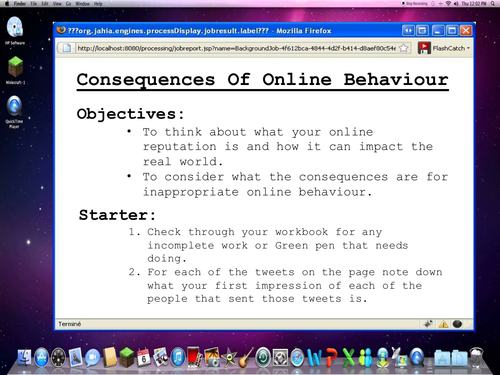The width and height of the screenshot is (500, 375).
Task: Open Photo Booth from the dock
Action: click(x=195, y=358)
